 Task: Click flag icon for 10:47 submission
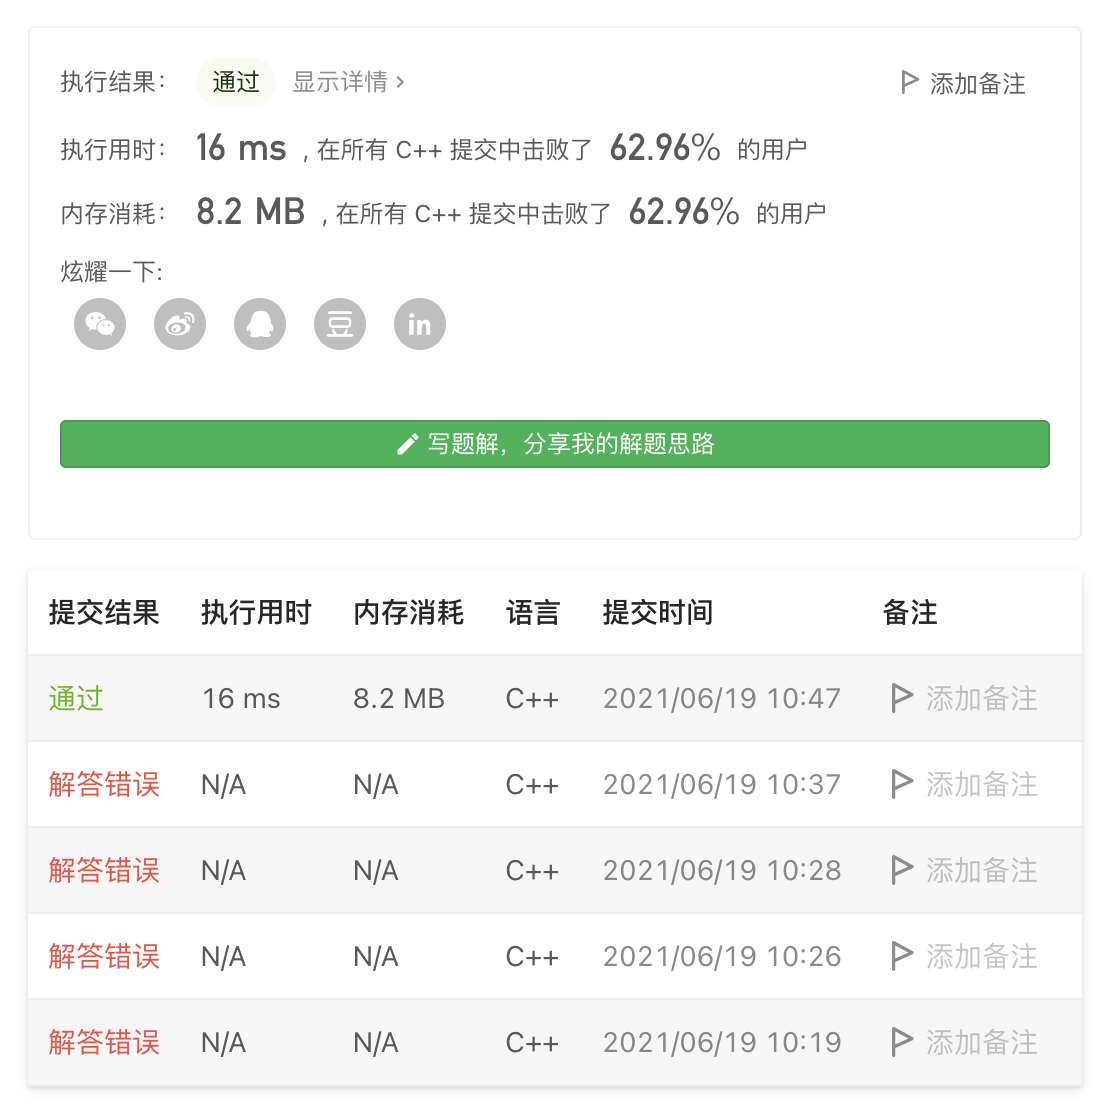901,698
